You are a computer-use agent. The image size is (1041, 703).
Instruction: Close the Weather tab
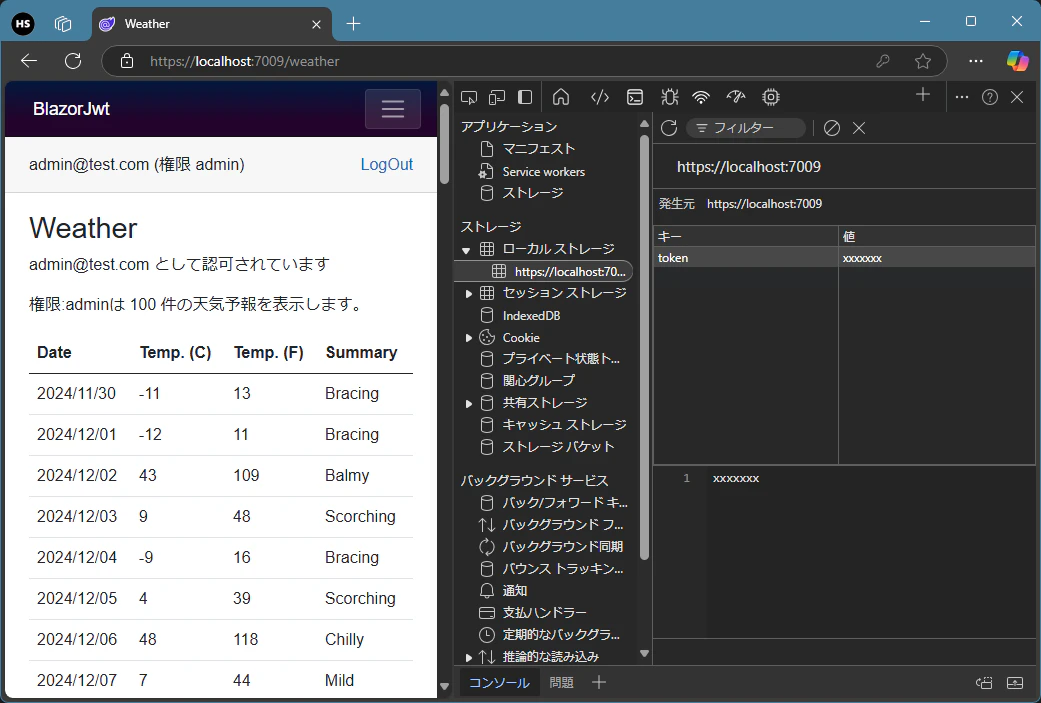(317, 25)
